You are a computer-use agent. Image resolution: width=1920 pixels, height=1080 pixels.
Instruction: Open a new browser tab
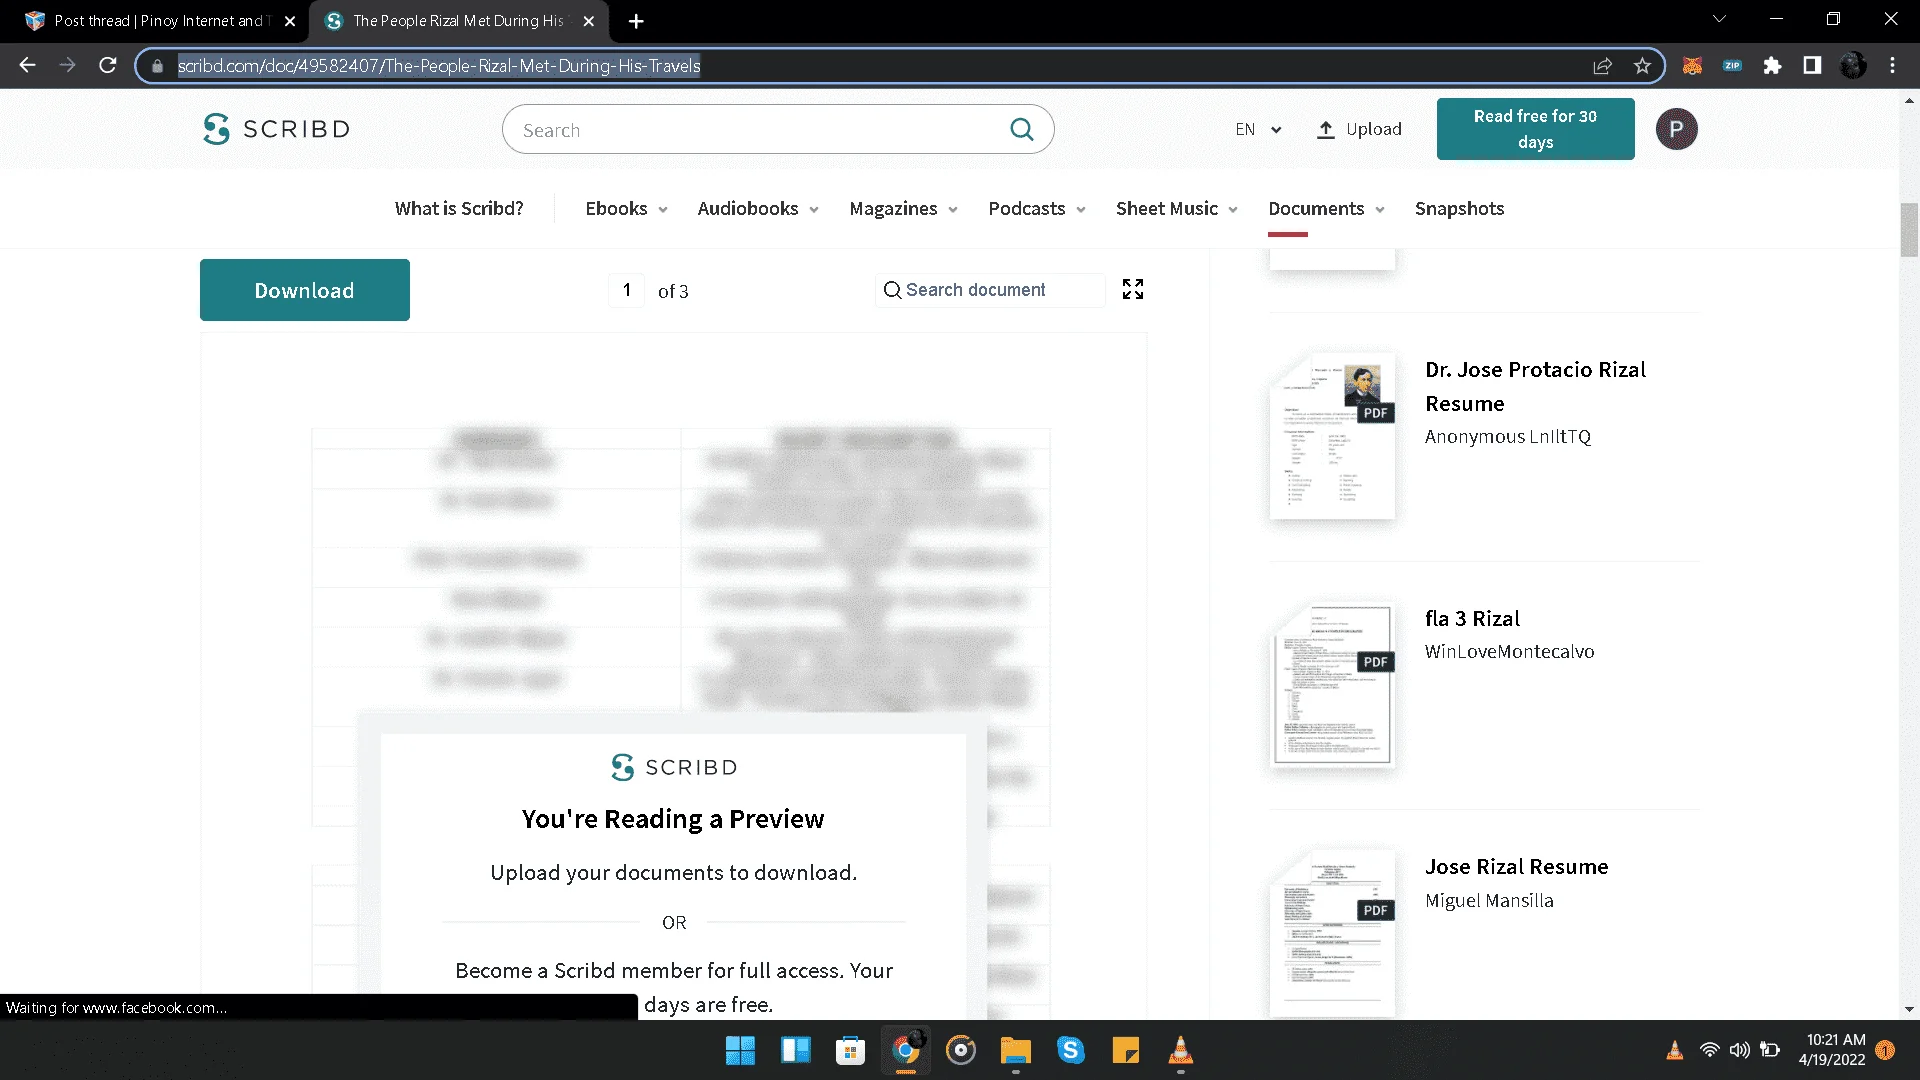click(x=636, y=21)
